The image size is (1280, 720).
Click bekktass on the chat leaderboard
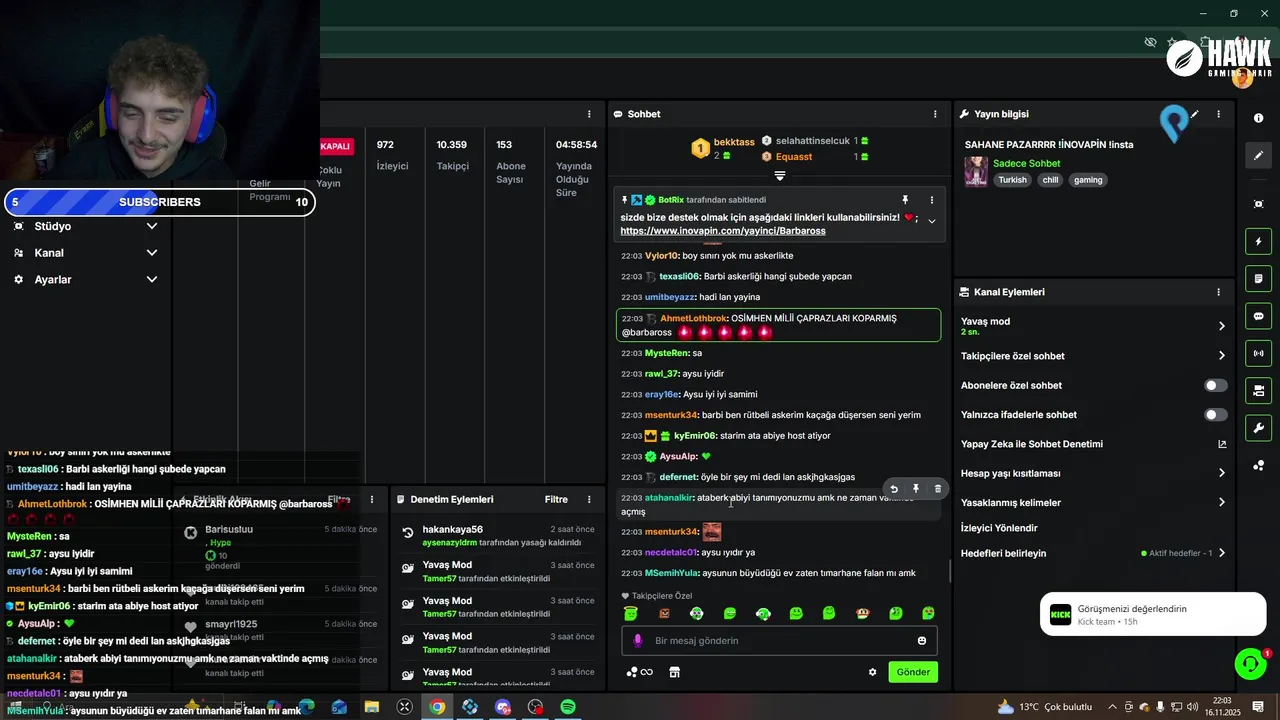(734, 142)
